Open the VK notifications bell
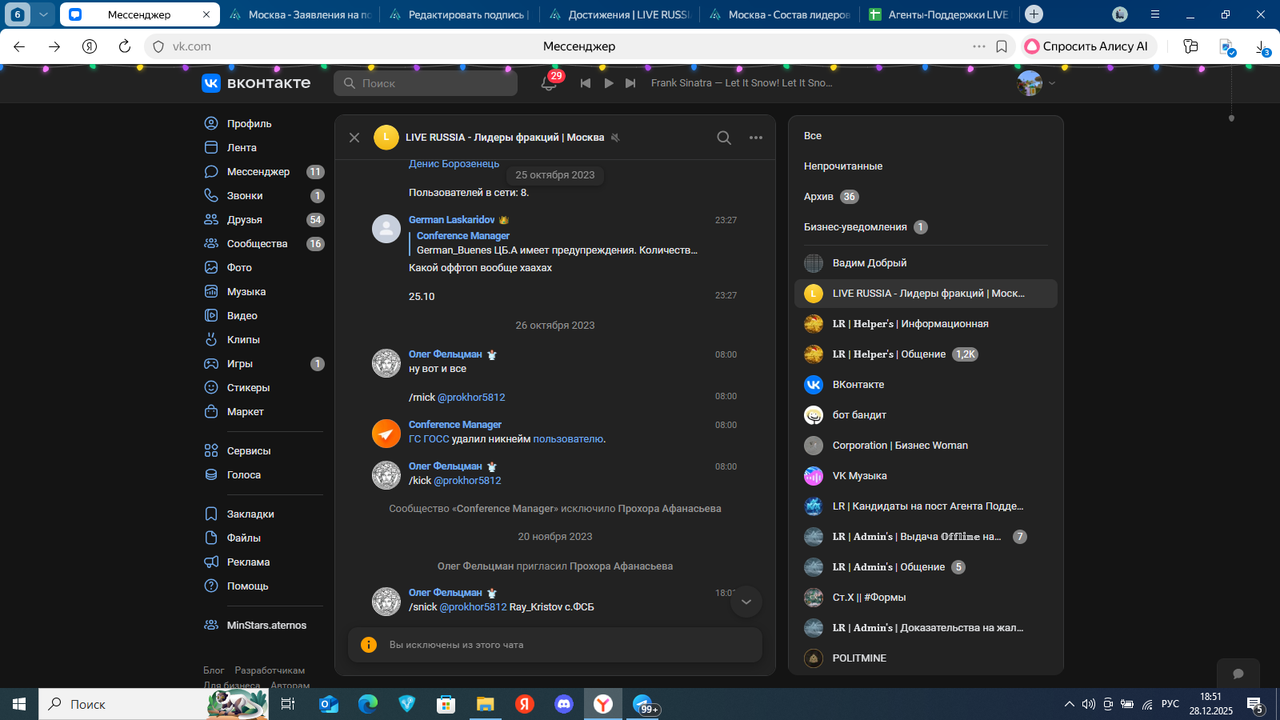Image resolution: width=1280 pixels, height=720 pixels. [x=548, y=83]
